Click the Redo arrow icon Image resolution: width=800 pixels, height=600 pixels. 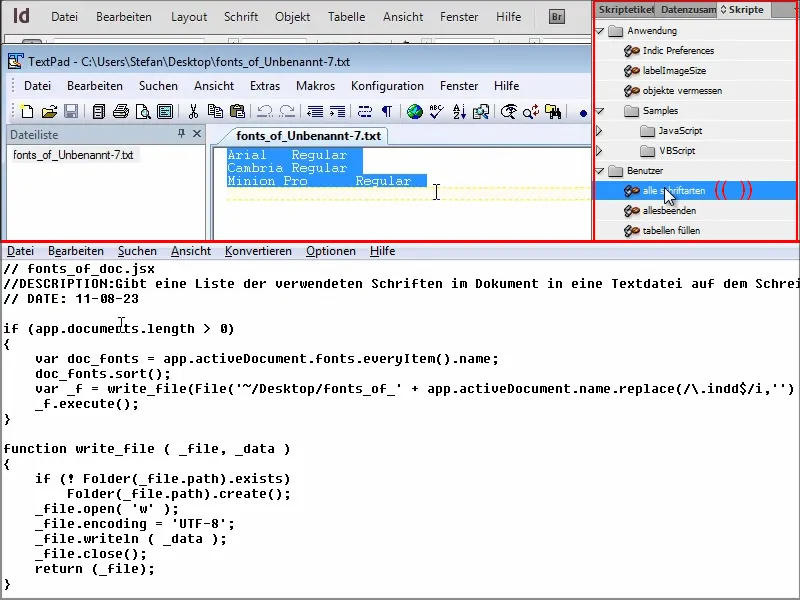tap(287, 111)
